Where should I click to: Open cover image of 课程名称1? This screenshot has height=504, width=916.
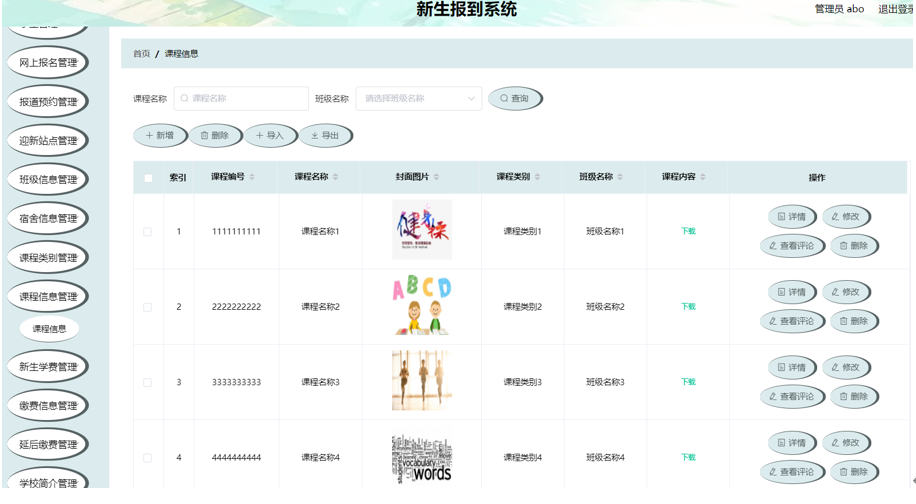point(422,230)
